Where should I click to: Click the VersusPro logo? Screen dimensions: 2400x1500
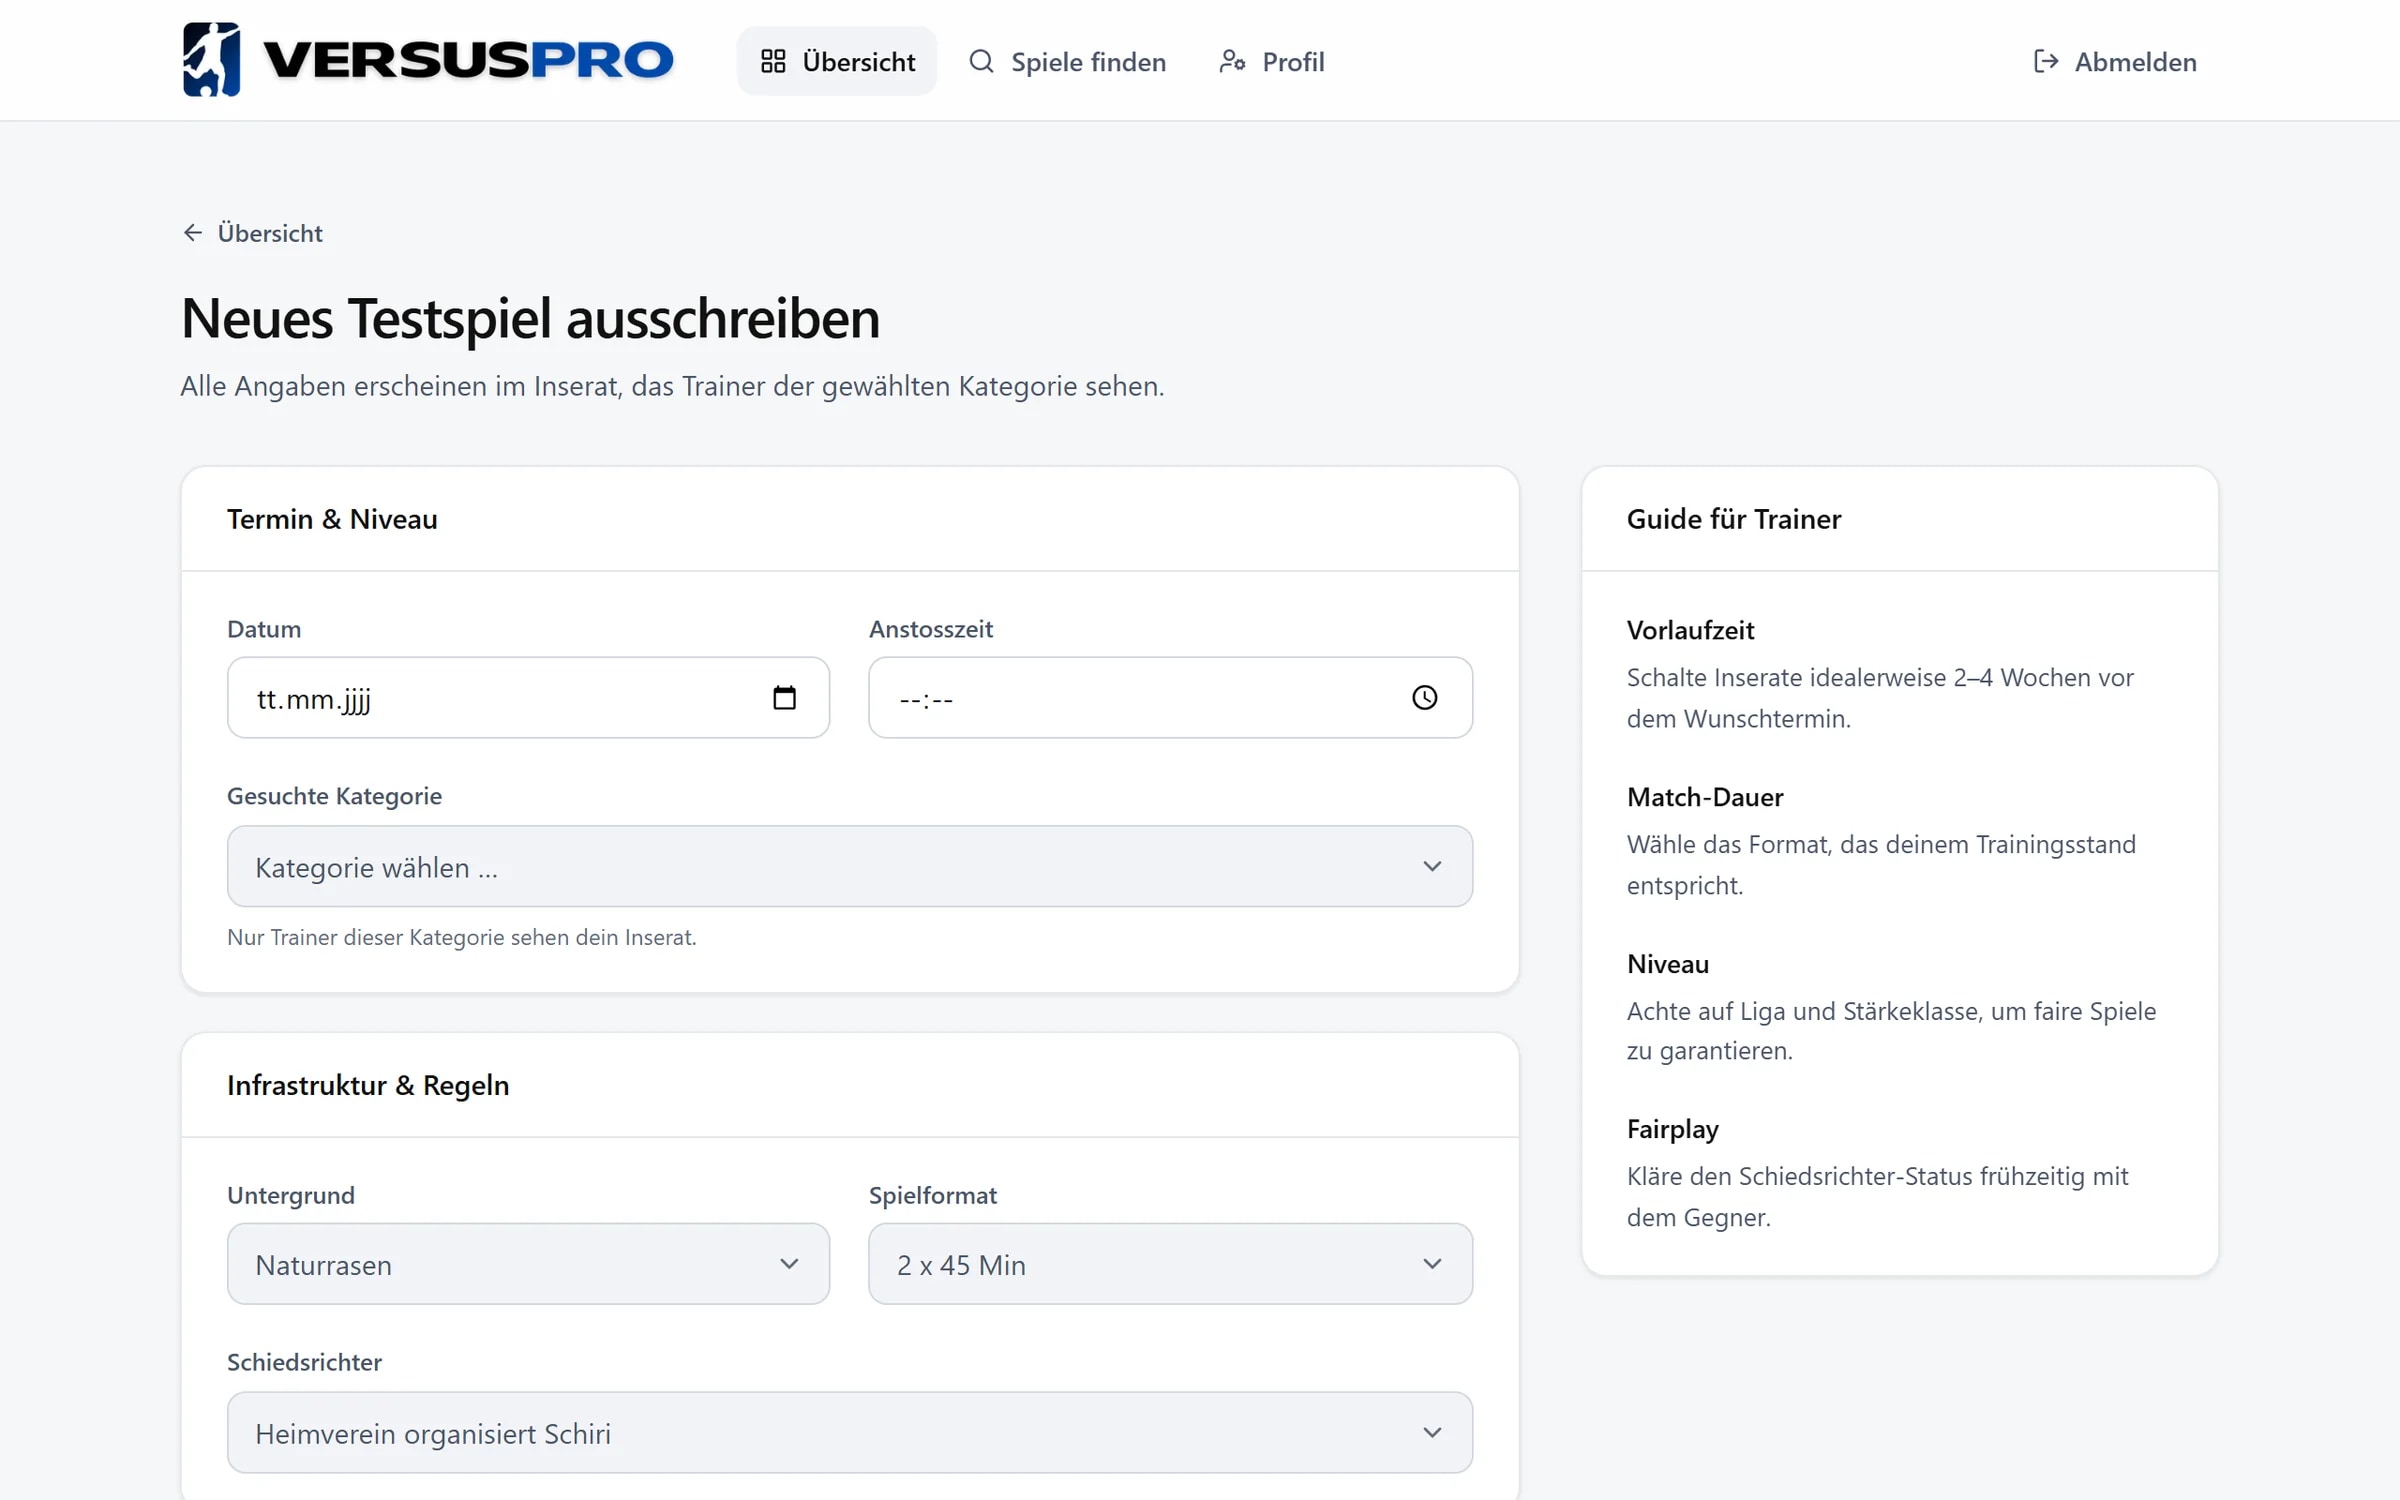428,60
